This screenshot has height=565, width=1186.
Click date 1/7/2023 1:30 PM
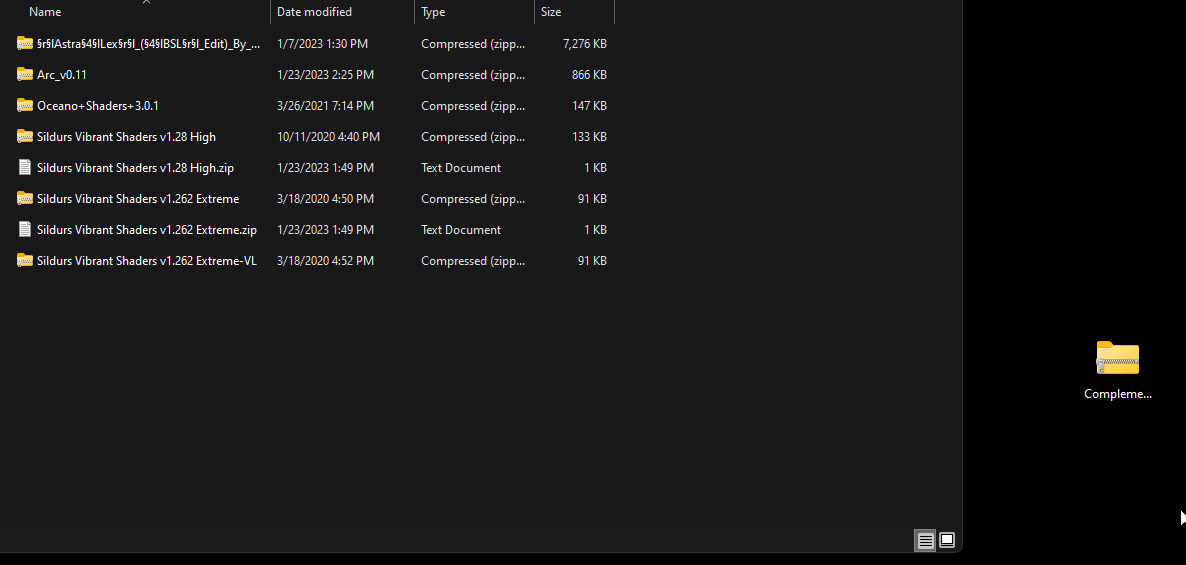pos(322,44)
